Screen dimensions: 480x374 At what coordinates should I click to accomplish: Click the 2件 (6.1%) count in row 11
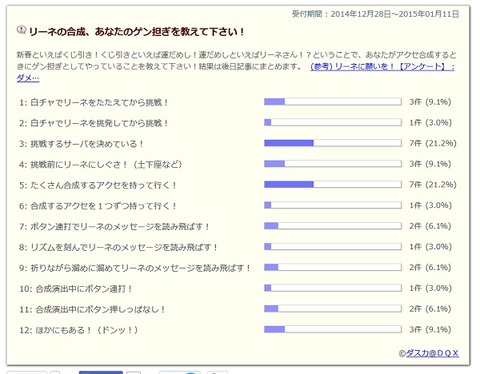coord(430,308)
